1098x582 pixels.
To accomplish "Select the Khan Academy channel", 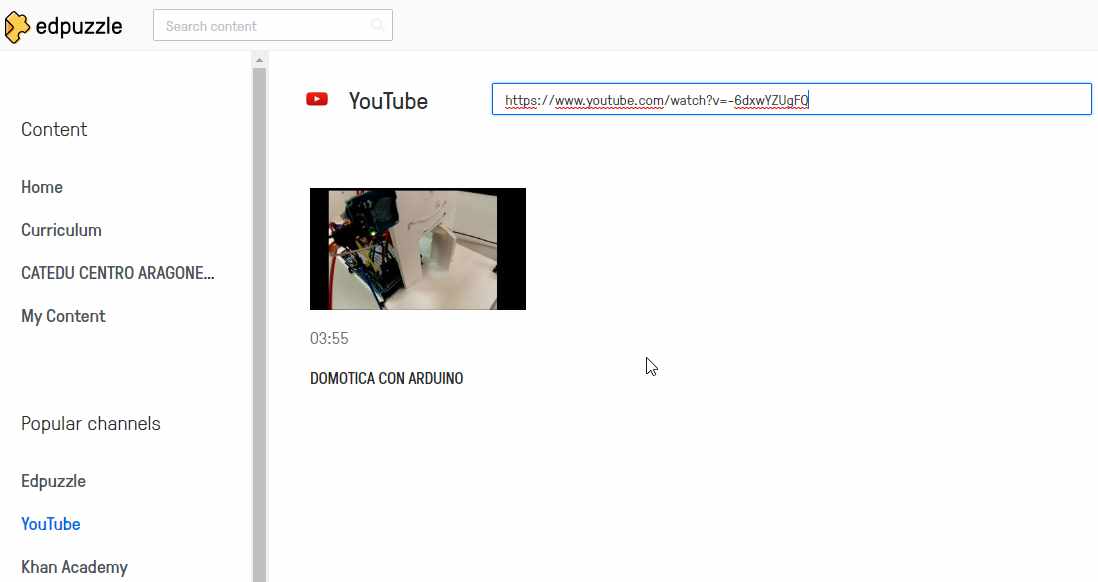I will 74,567.
